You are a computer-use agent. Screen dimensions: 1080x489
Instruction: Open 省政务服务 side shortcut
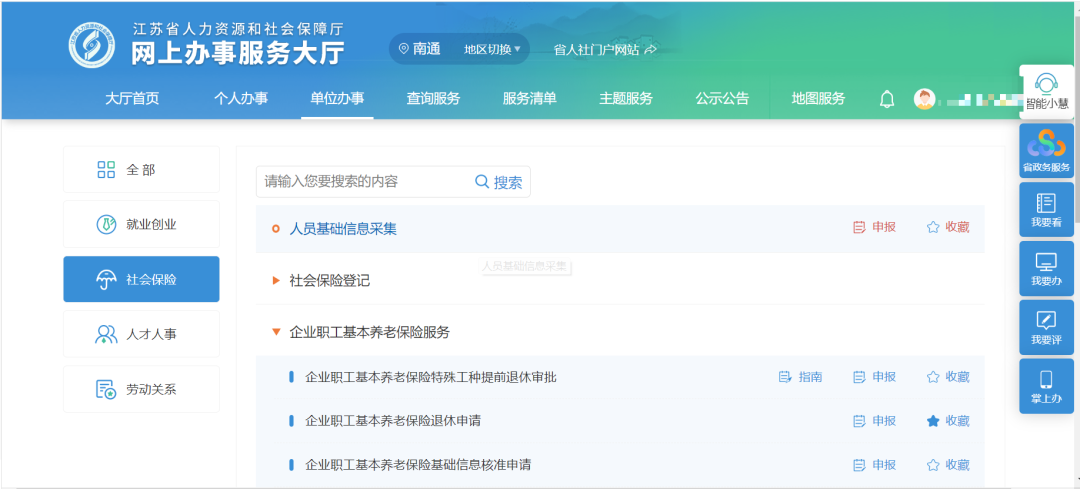pyautogui.click(x=1046, y=151)
